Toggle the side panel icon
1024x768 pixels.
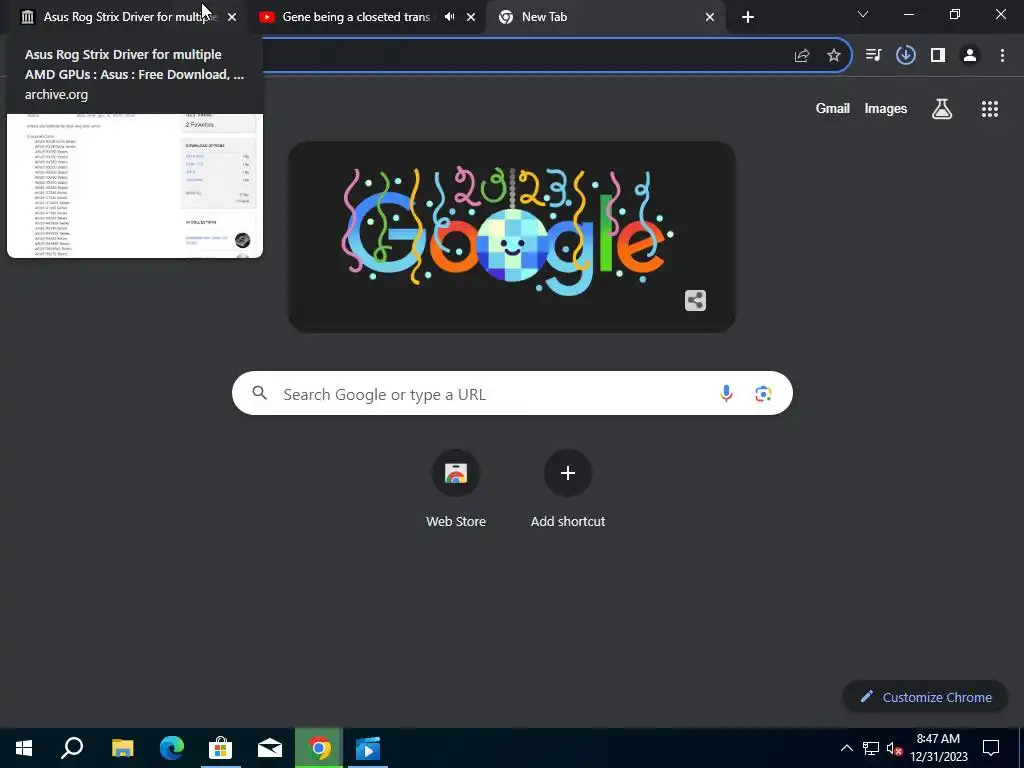pyautogui.click(x=938, y=56)
